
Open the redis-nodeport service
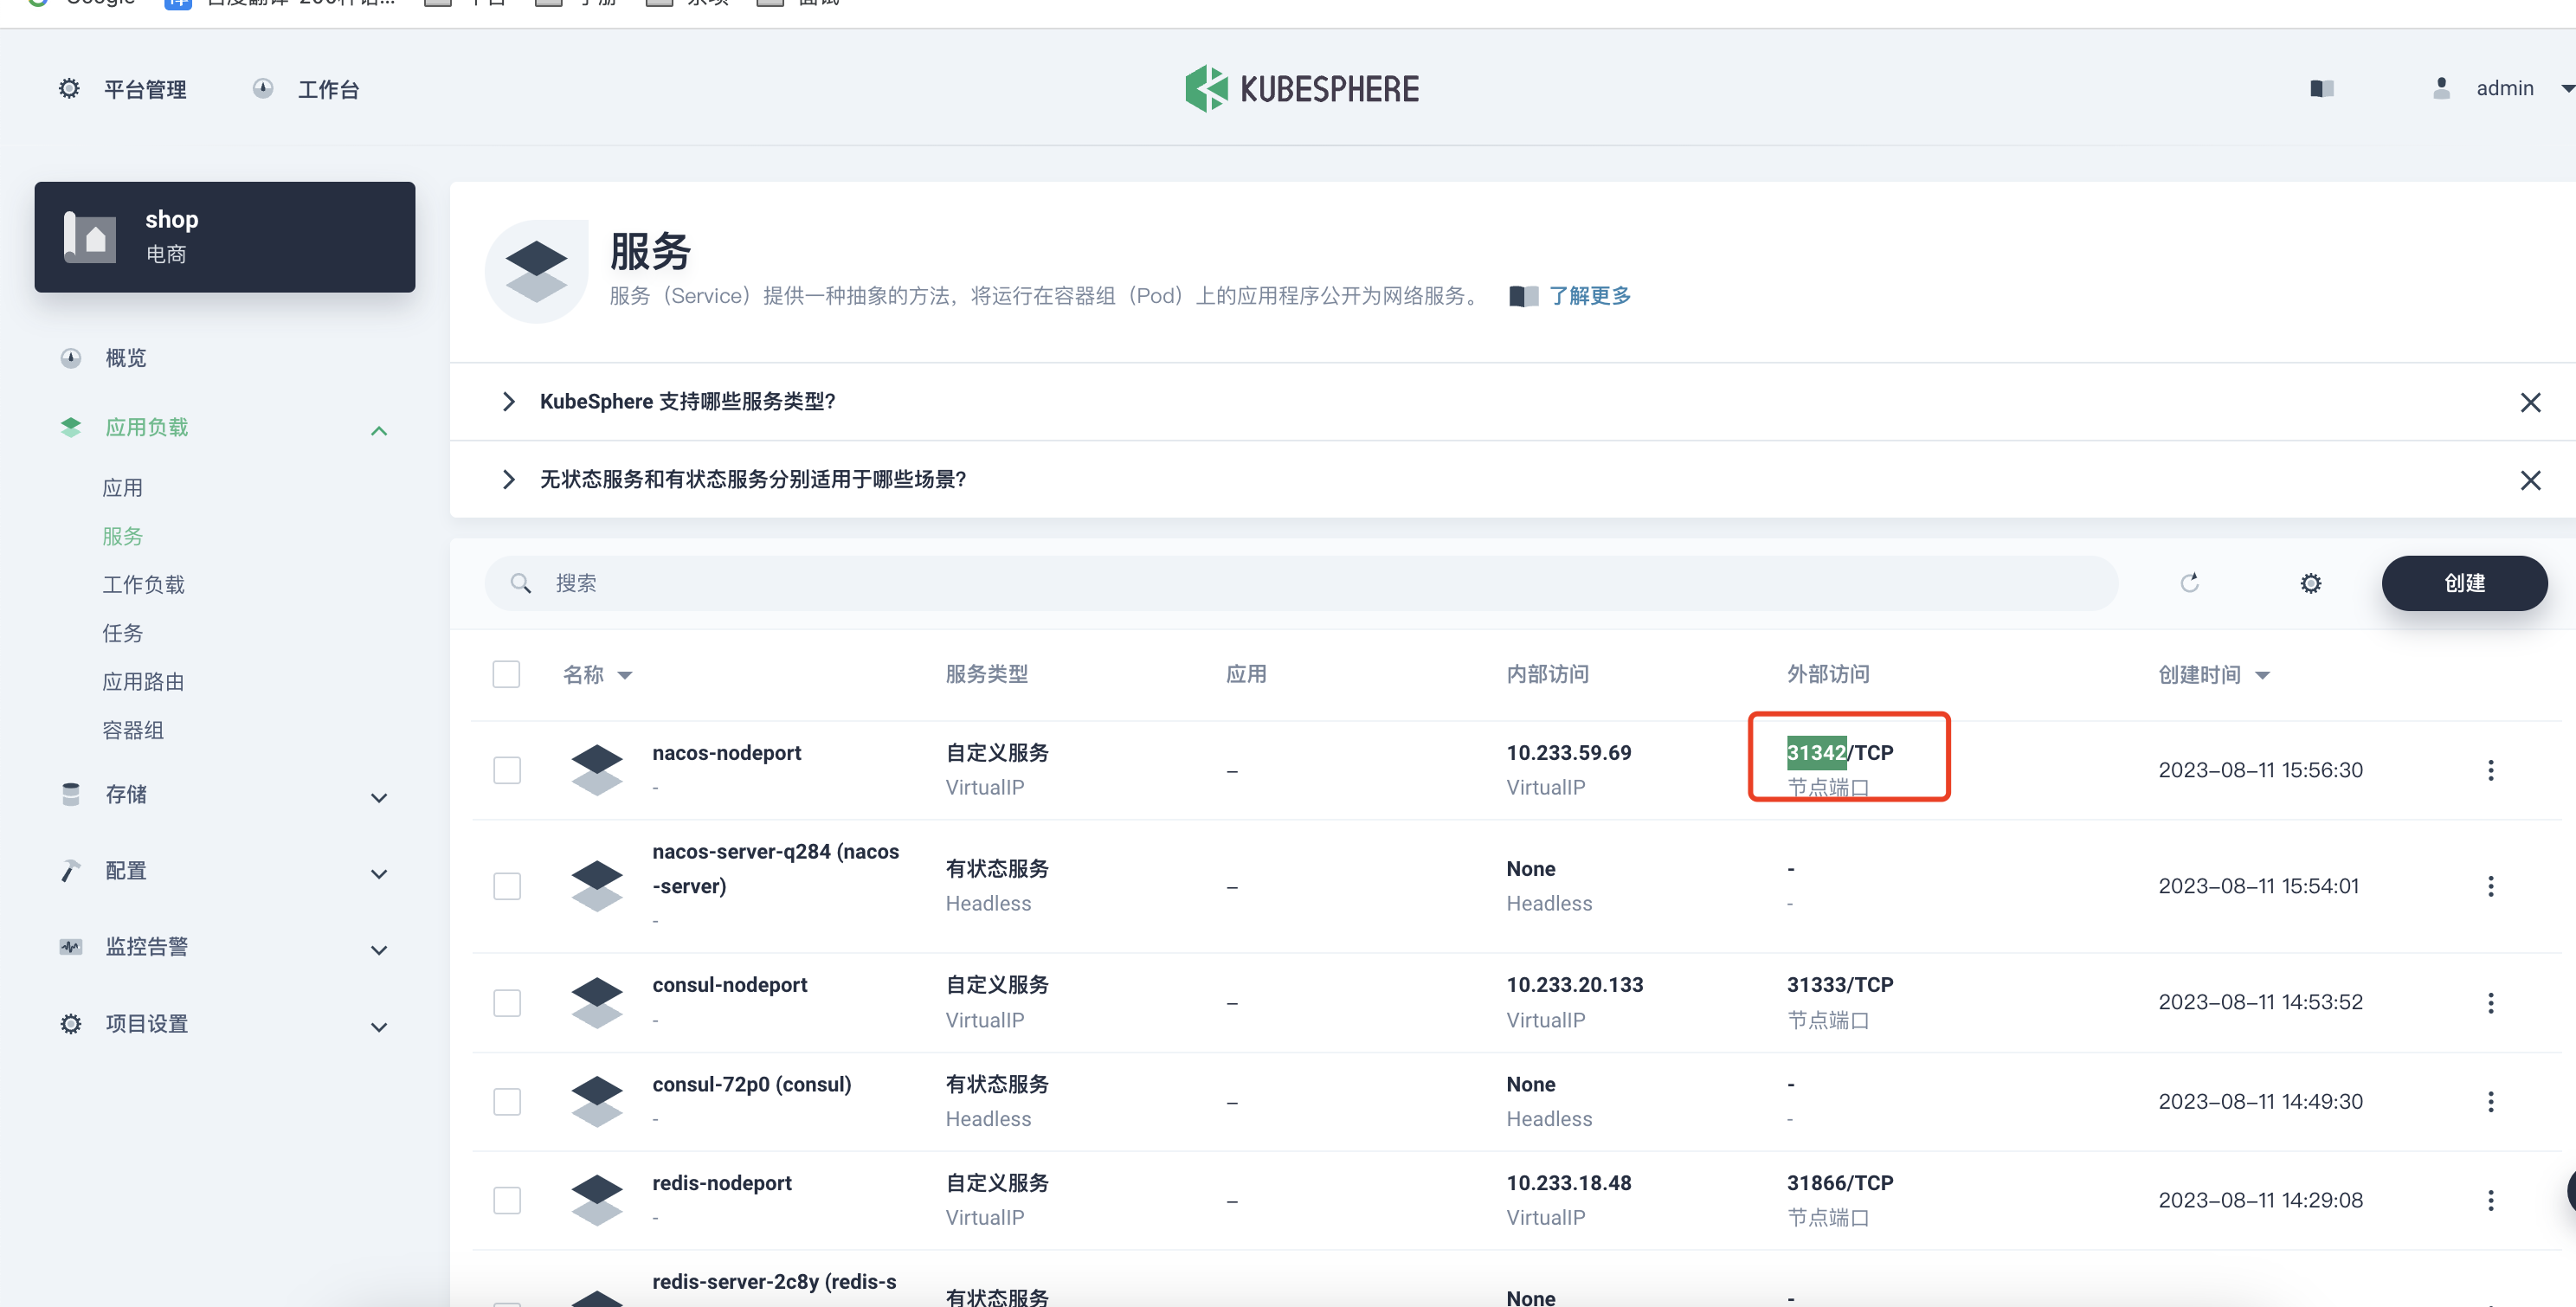[722, 1183]
